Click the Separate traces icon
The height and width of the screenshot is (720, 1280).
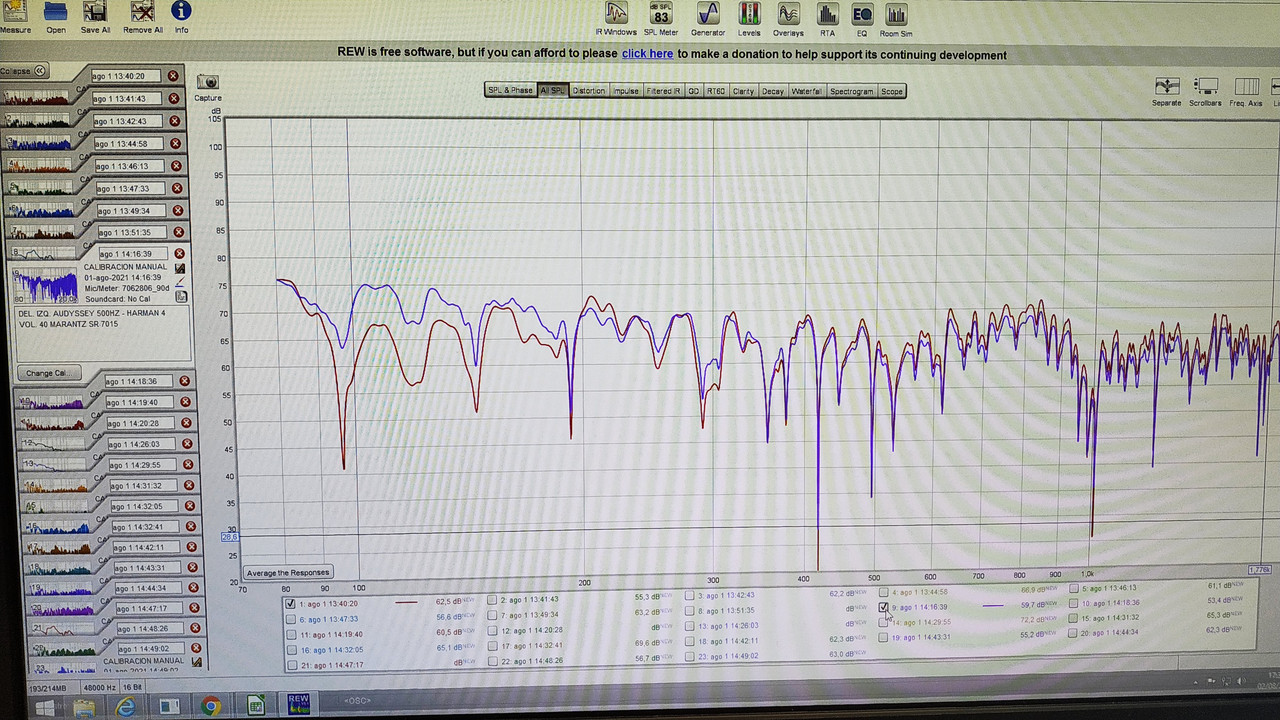point(1167,86)
